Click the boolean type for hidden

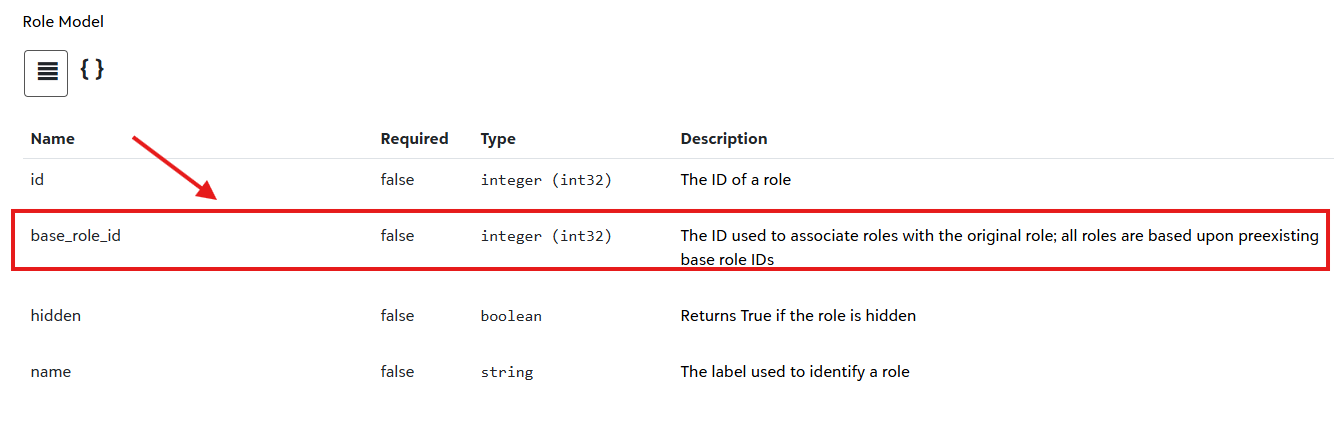[x=511, y=316]
